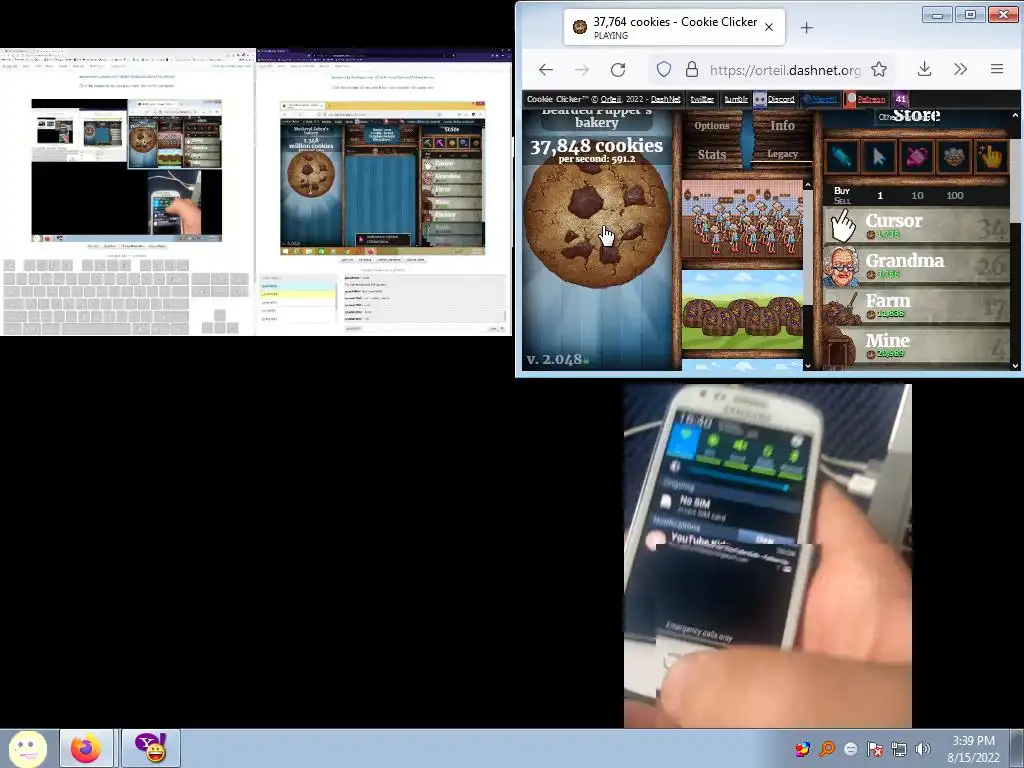Click scroll-up arrow of buildings panel
Screen dimensions: 1024x768
(808, 185)
